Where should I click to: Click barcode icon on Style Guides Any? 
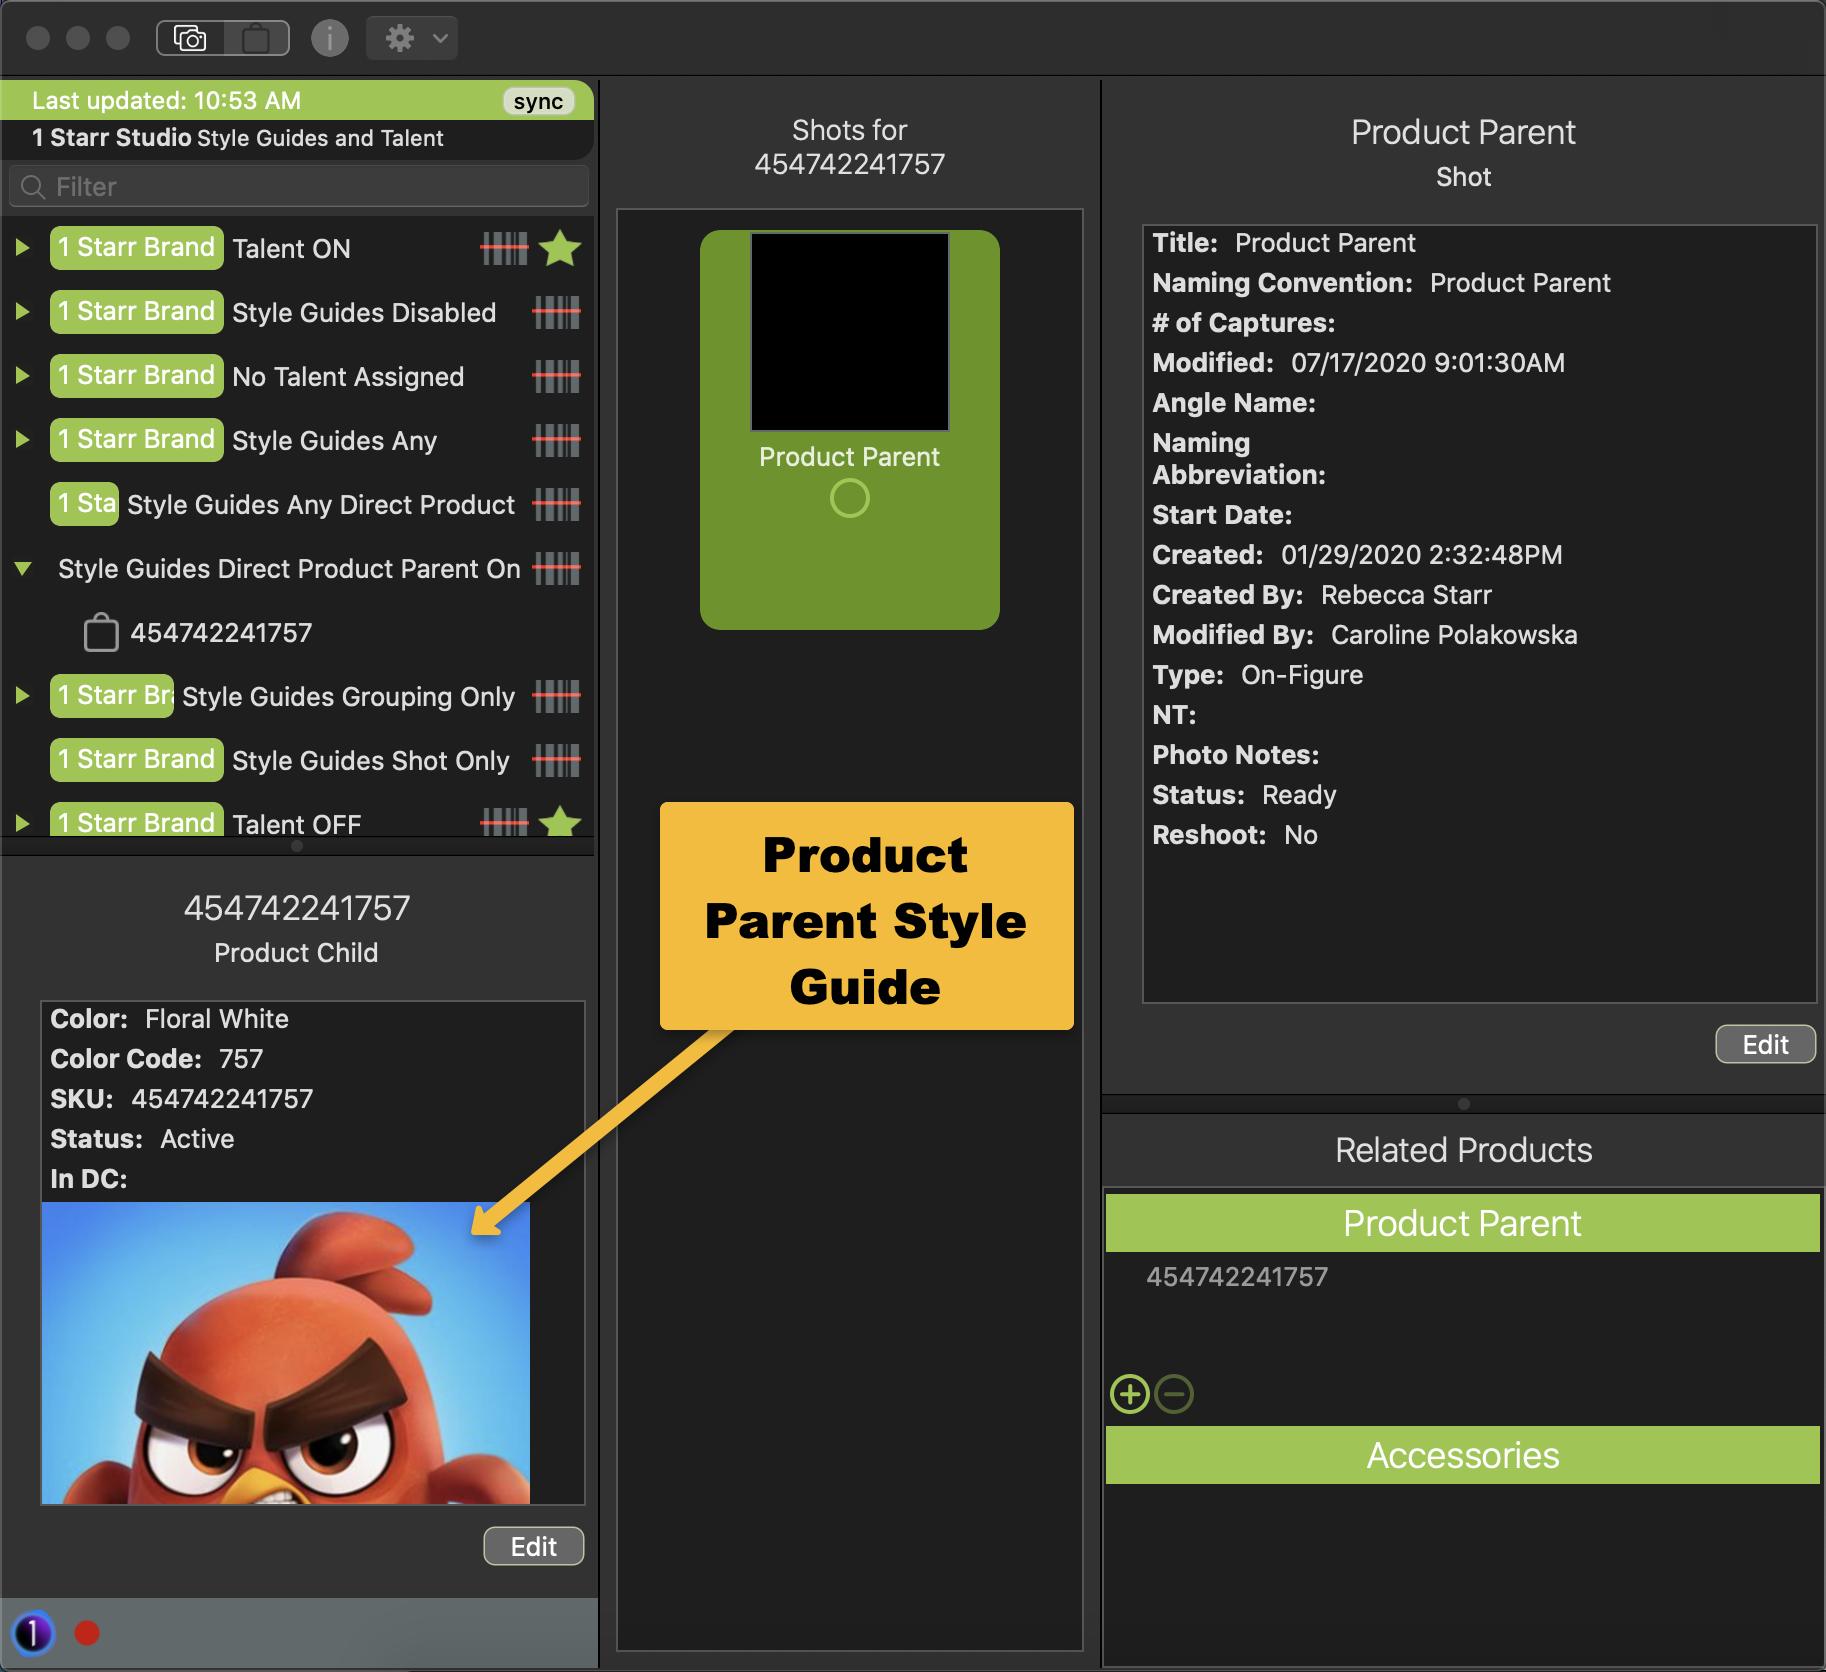click(x=556, y=440)
